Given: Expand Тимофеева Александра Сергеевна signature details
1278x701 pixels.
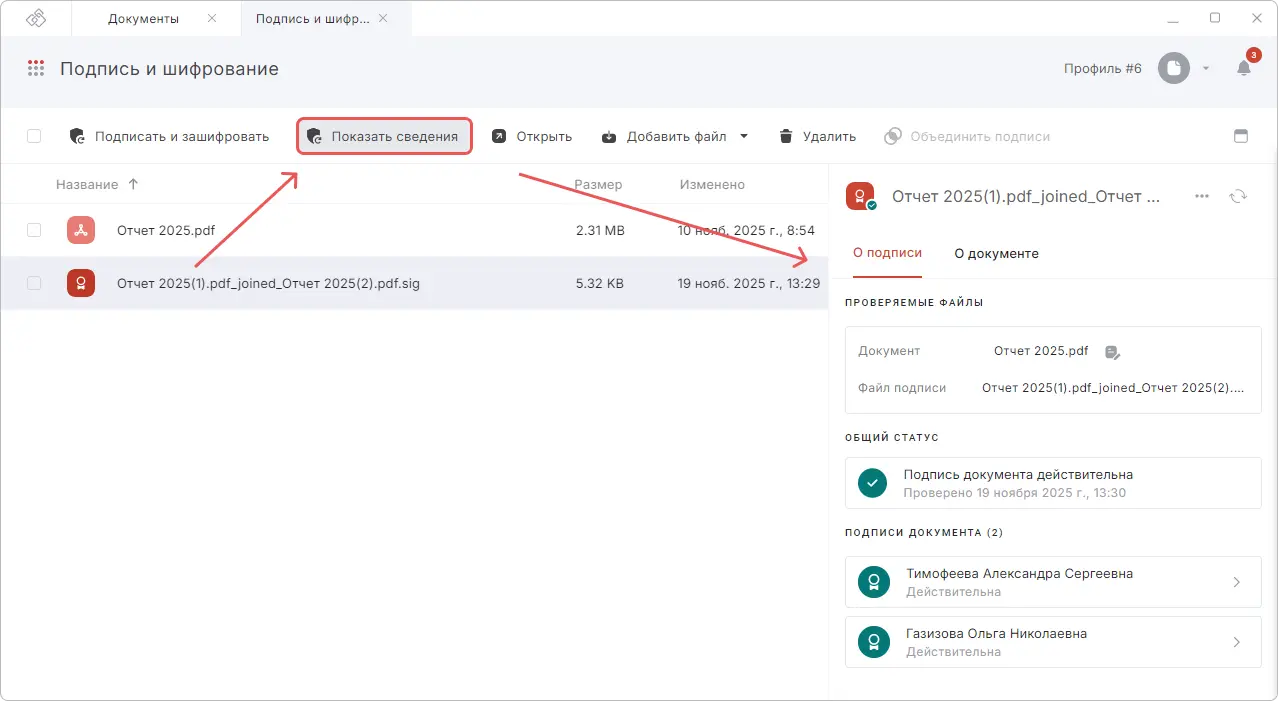Looking at the screenshot, I should (1236, 581).
